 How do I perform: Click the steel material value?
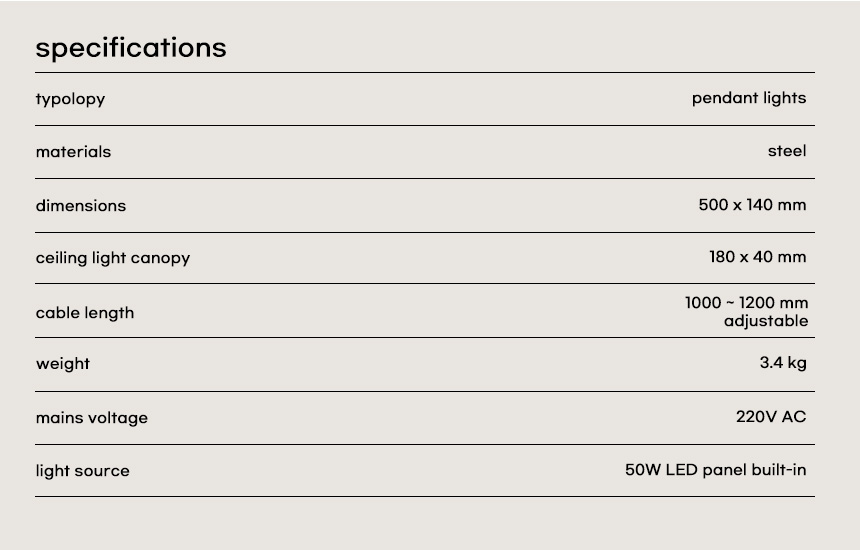[786, 151]
